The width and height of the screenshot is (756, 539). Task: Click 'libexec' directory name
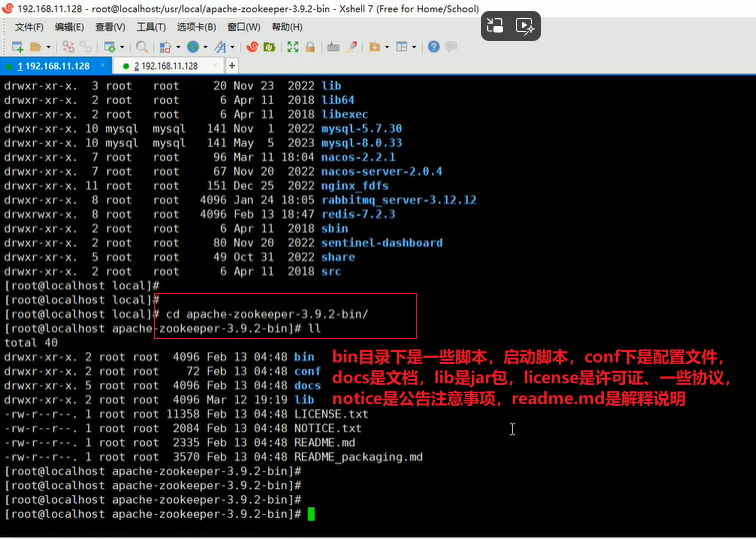point(345,115)
